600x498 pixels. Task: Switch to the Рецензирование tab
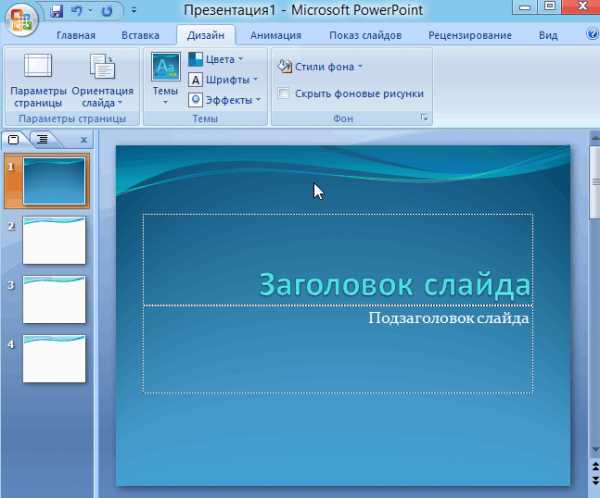point(470,35)
